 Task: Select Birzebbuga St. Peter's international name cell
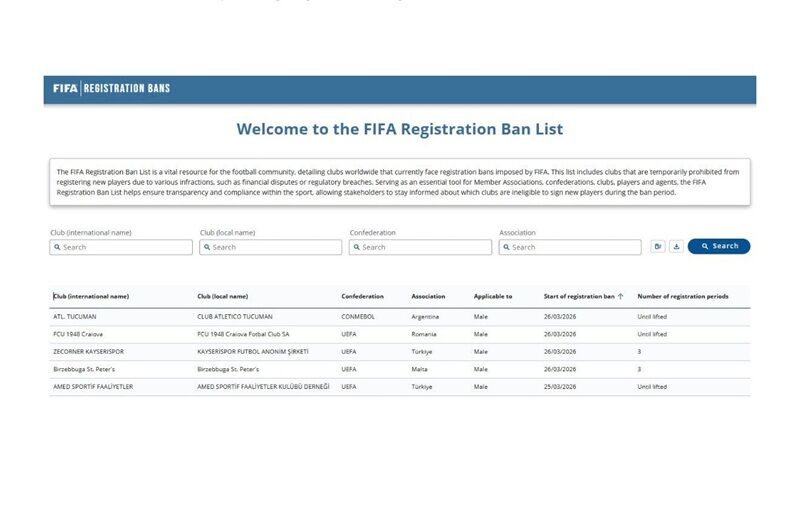point(84,369)
